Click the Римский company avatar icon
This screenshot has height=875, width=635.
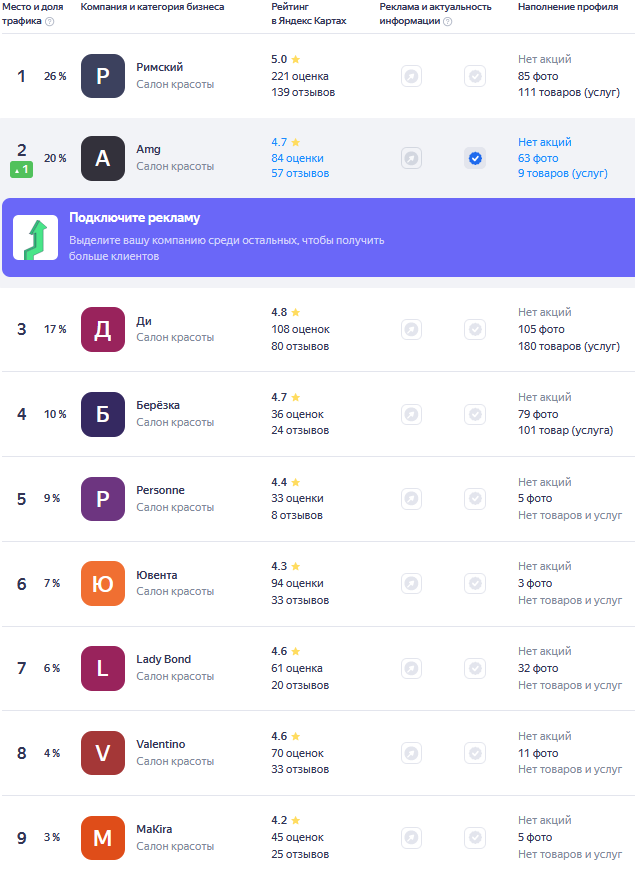(x=103, y=76)
